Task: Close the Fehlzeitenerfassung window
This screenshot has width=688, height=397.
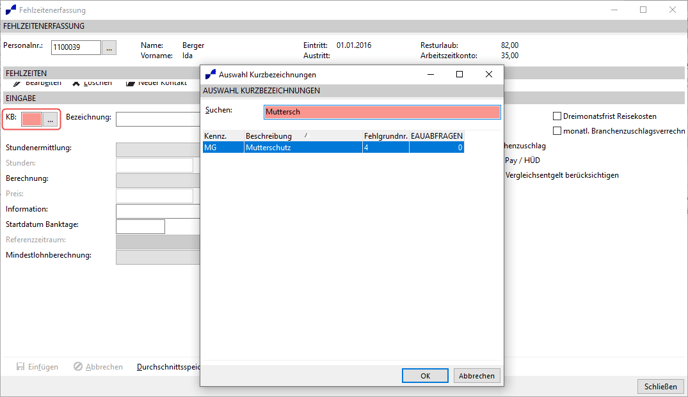Action: pyautogui.click(x=672, y=10)
